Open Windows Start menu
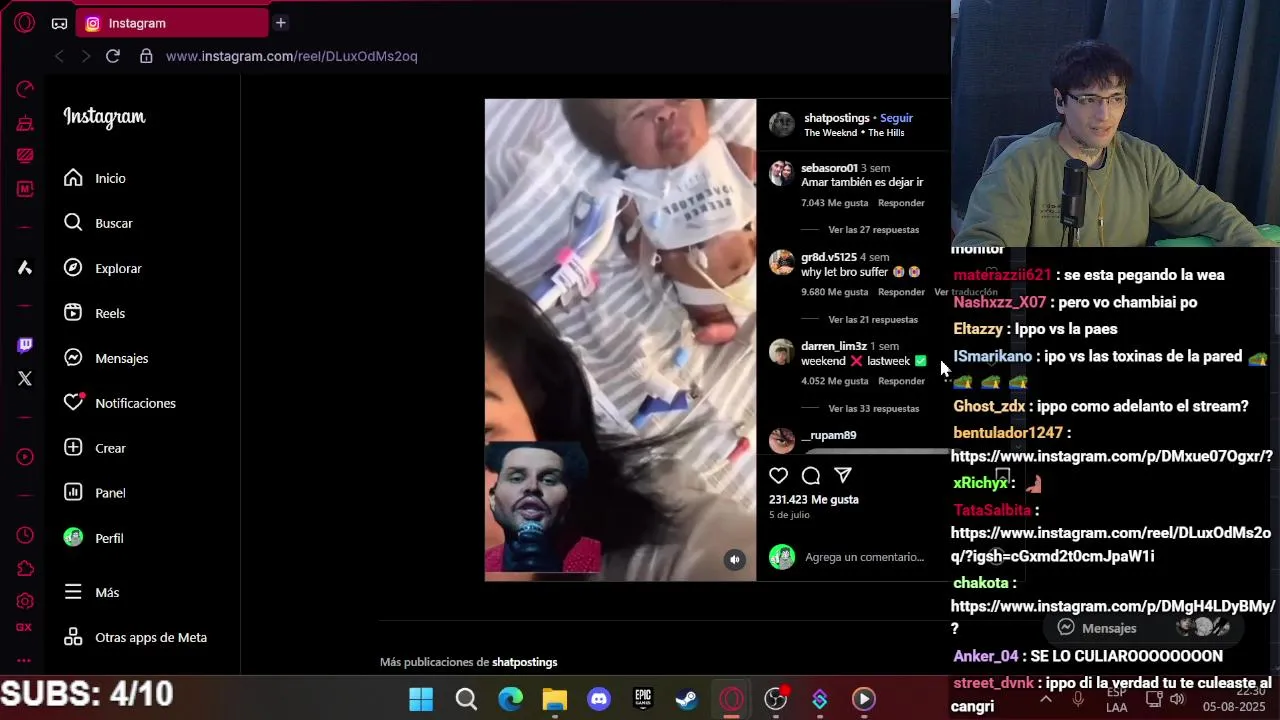This screenshot has width=1280, height=720. (x=421, y=699)
